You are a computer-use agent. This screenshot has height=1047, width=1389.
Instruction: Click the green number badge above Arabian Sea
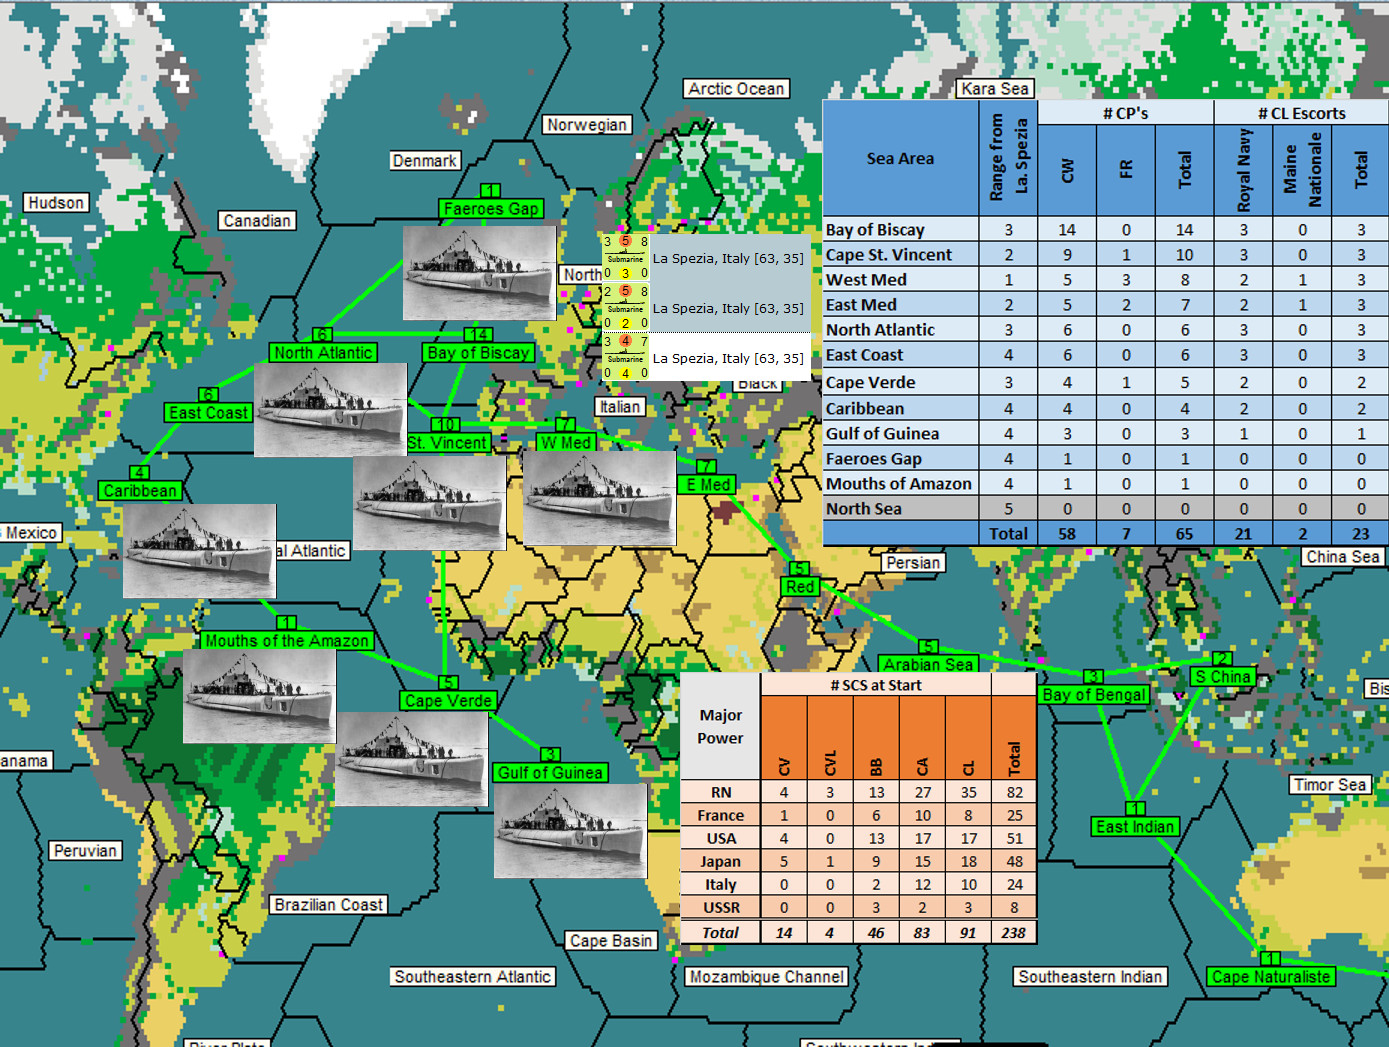coord(928,647)
